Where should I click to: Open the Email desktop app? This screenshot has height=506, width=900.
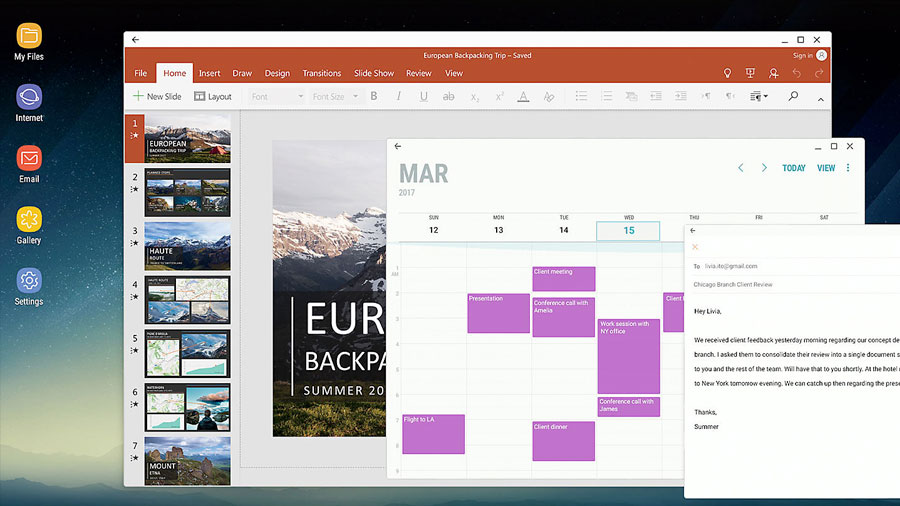pos(29,165)
